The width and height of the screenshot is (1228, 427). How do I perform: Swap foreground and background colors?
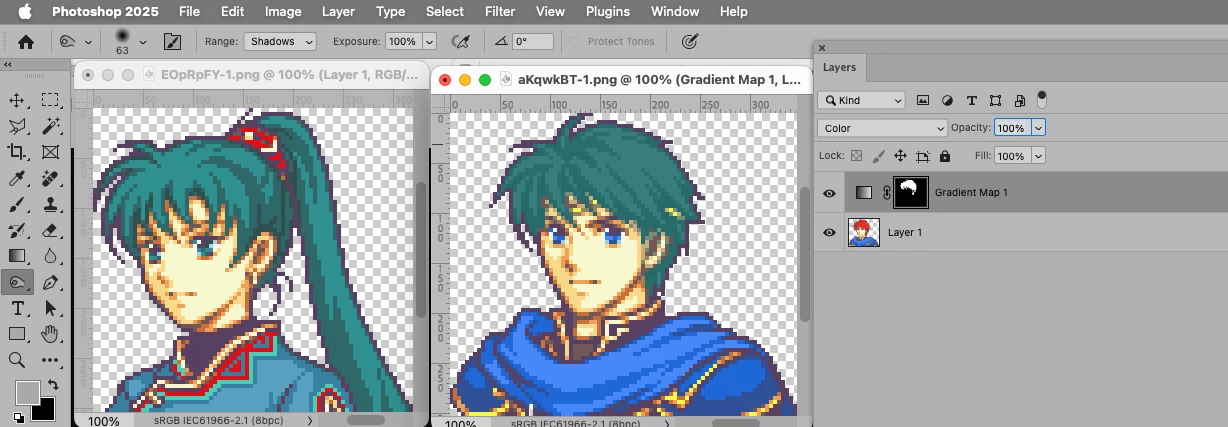click(x=52, y=384)
